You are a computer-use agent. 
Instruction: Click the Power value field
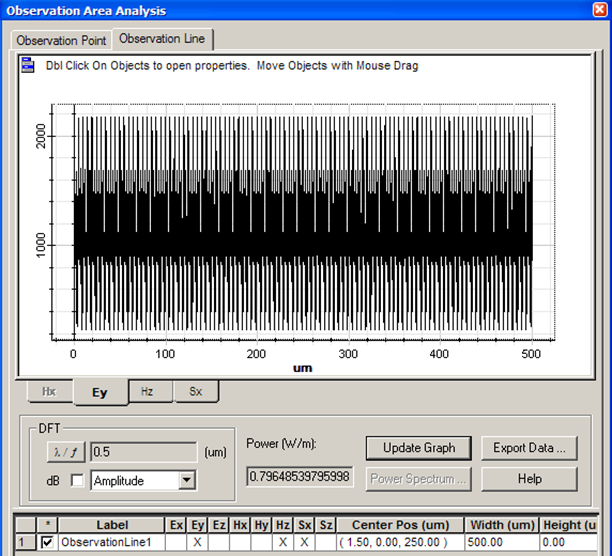click(x=300, y=476)
